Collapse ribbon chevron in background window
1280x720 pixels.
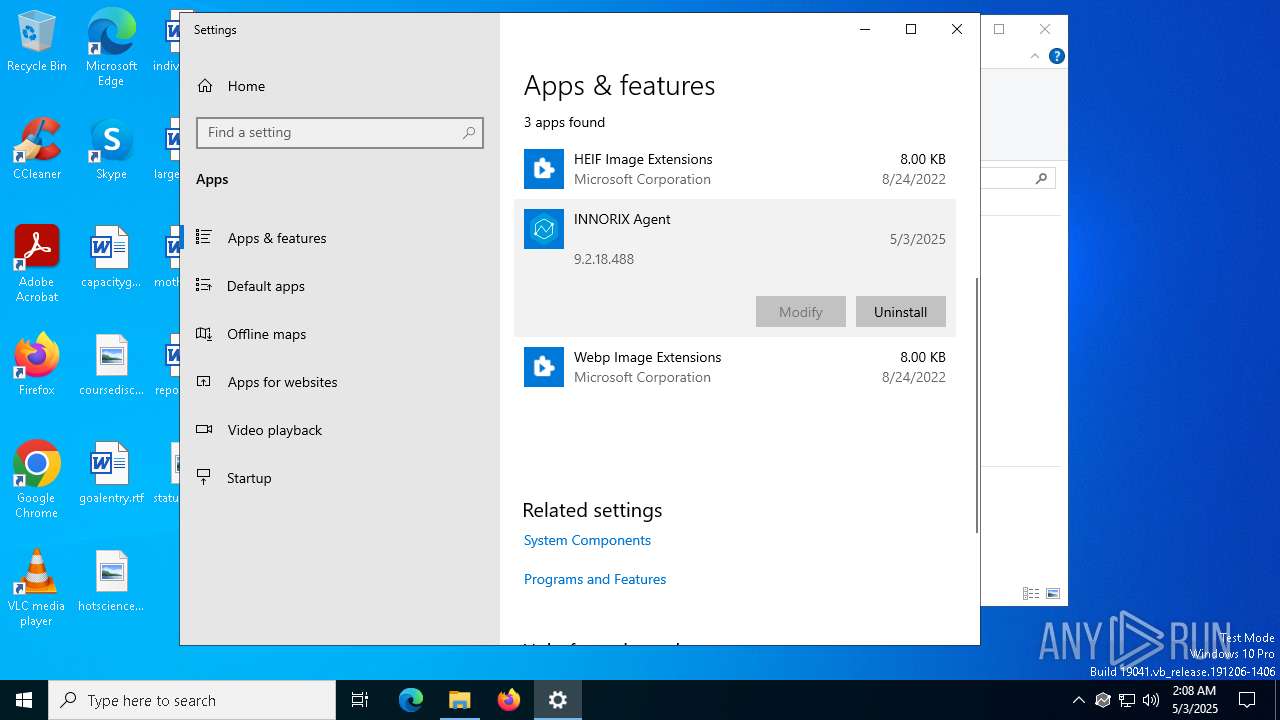pos(1034,56)
